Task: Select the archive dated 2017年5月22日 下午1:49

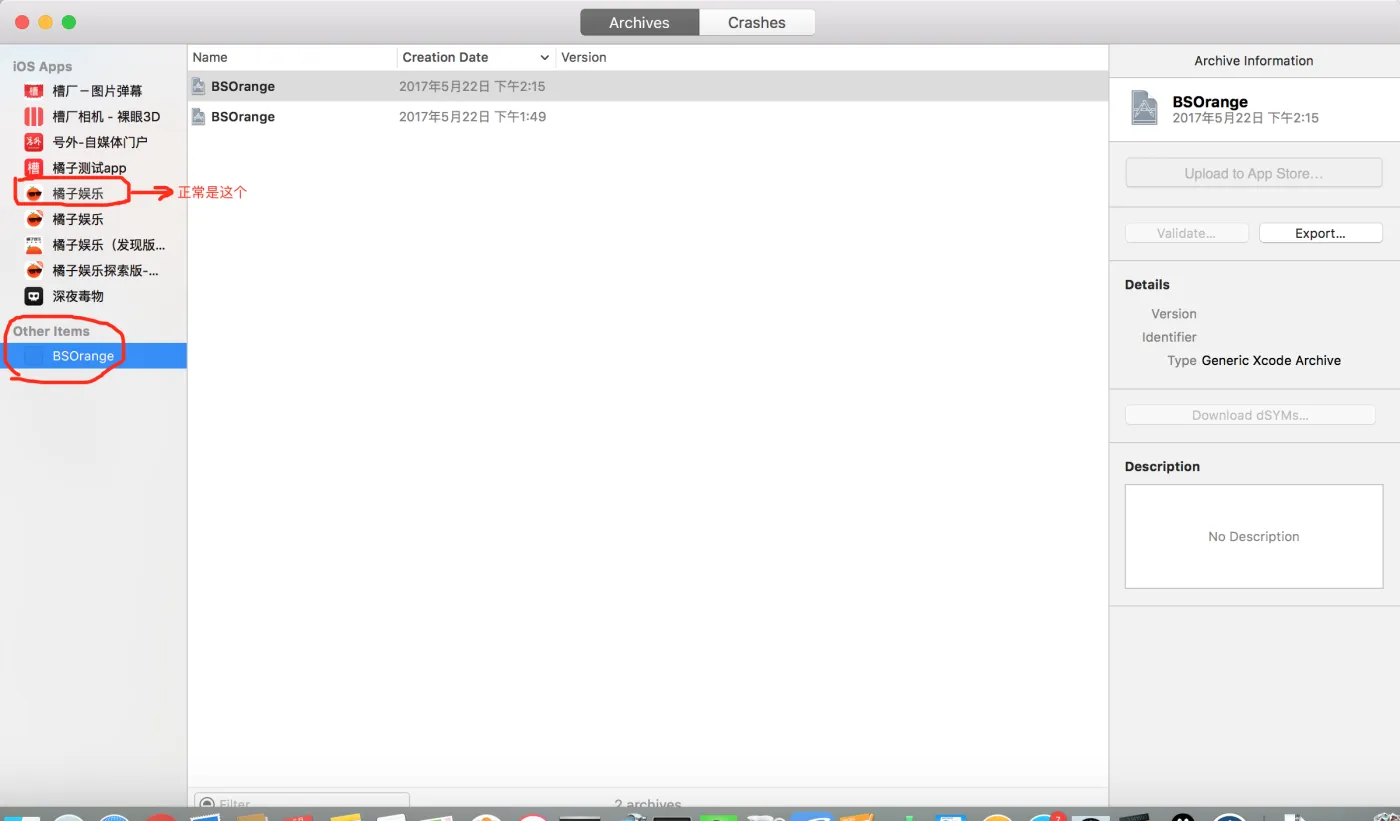Action: [648, 117]
